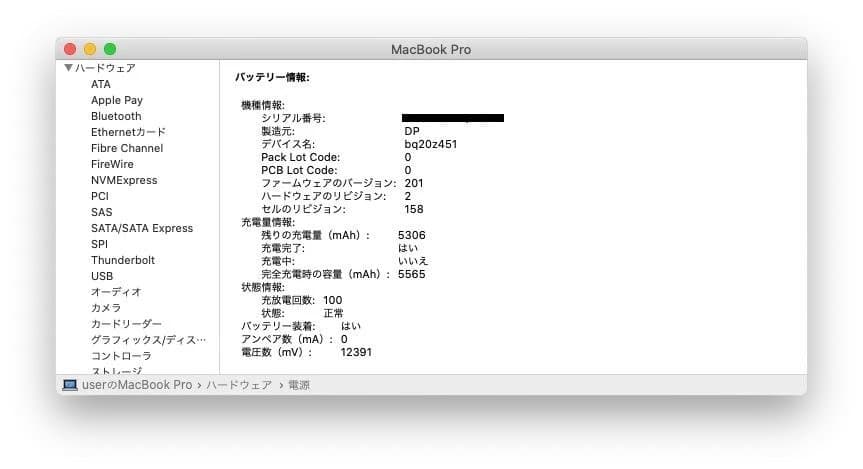Screen dimensions: 863x469
Task: Click the laptop icon in path bar
Action: [70, 385]
